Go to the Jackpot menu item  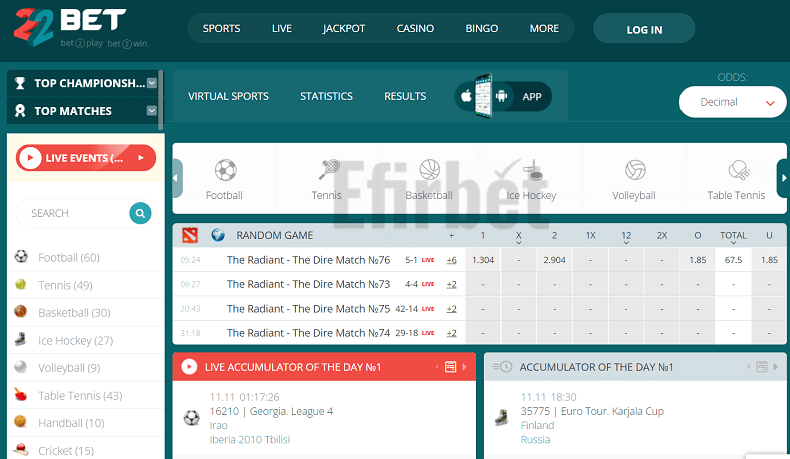344,29
